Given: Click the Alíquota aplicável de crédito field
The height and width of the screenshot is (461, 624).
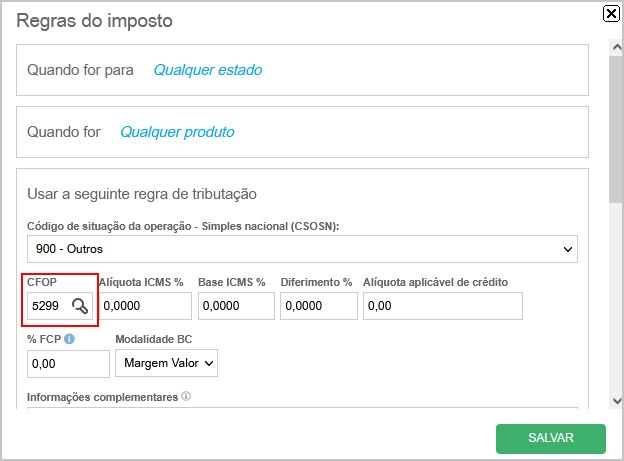Looking at the screenshot, I should coord(443,306).
